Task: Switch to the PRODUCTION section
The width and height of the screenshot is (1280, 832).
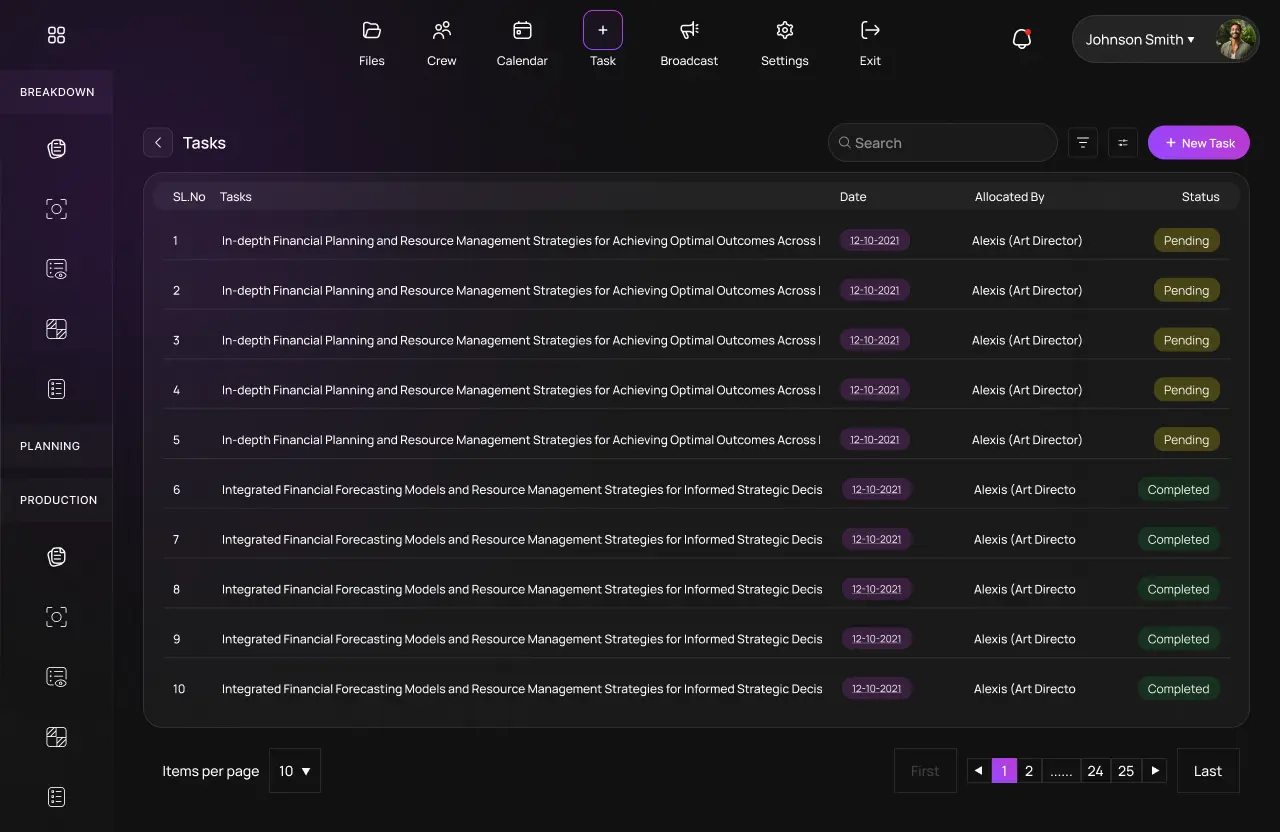Action: click(58, 499)
